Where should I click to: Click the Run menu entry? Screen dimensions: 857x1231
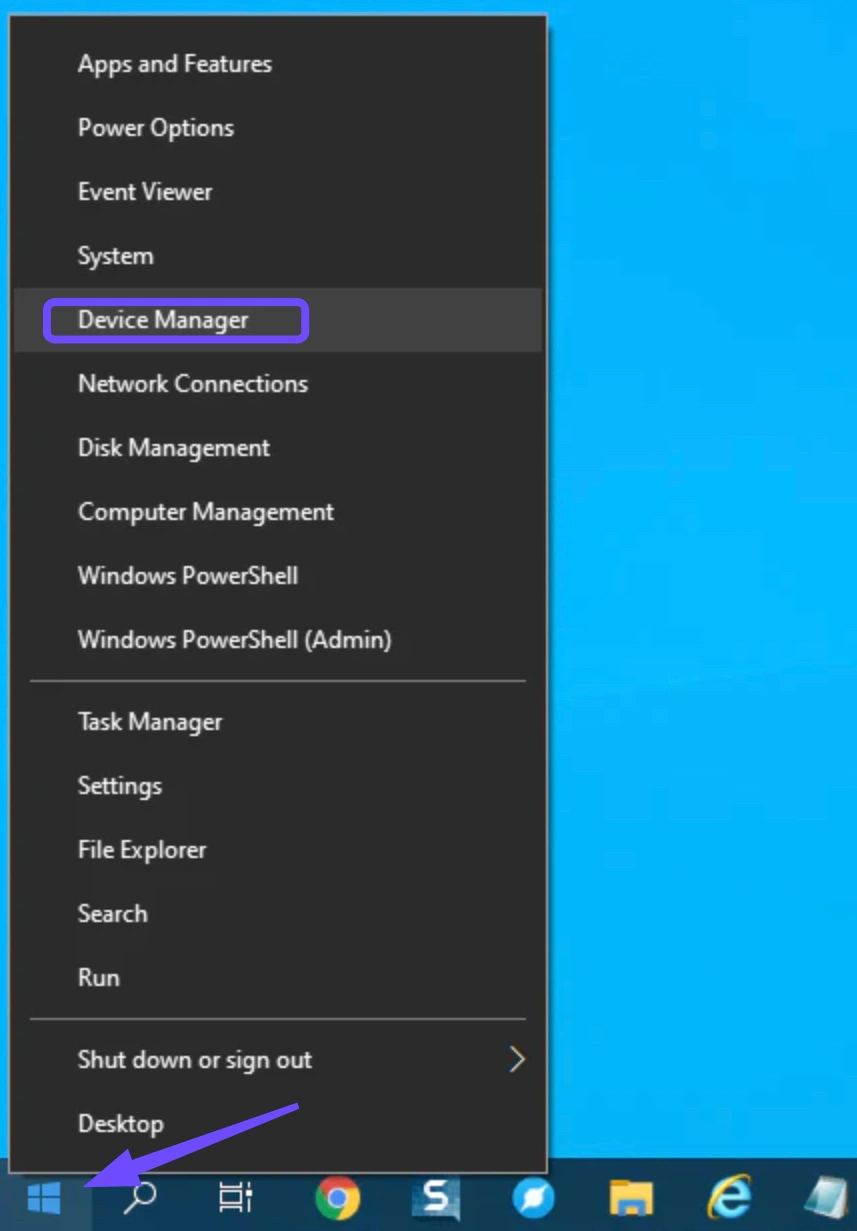pos(99,978)
